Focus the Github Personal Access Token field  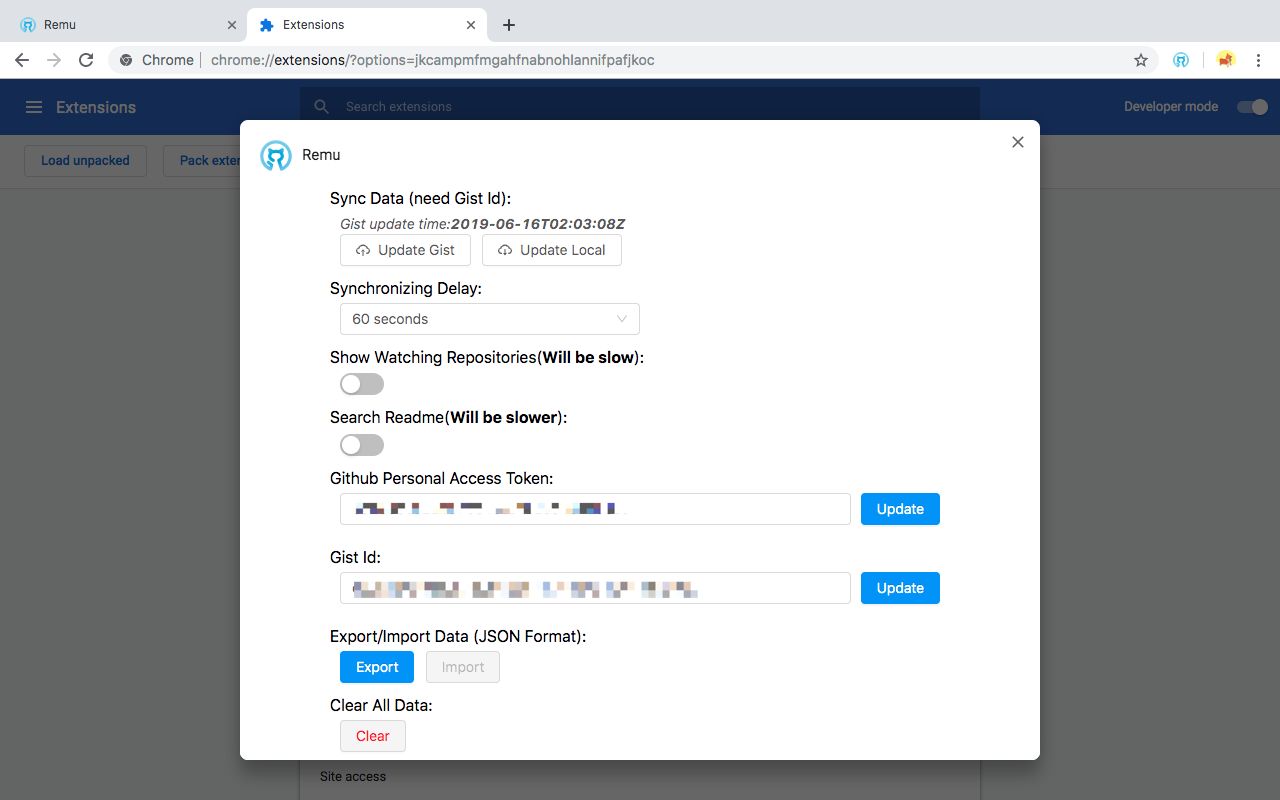click(595, 509)
